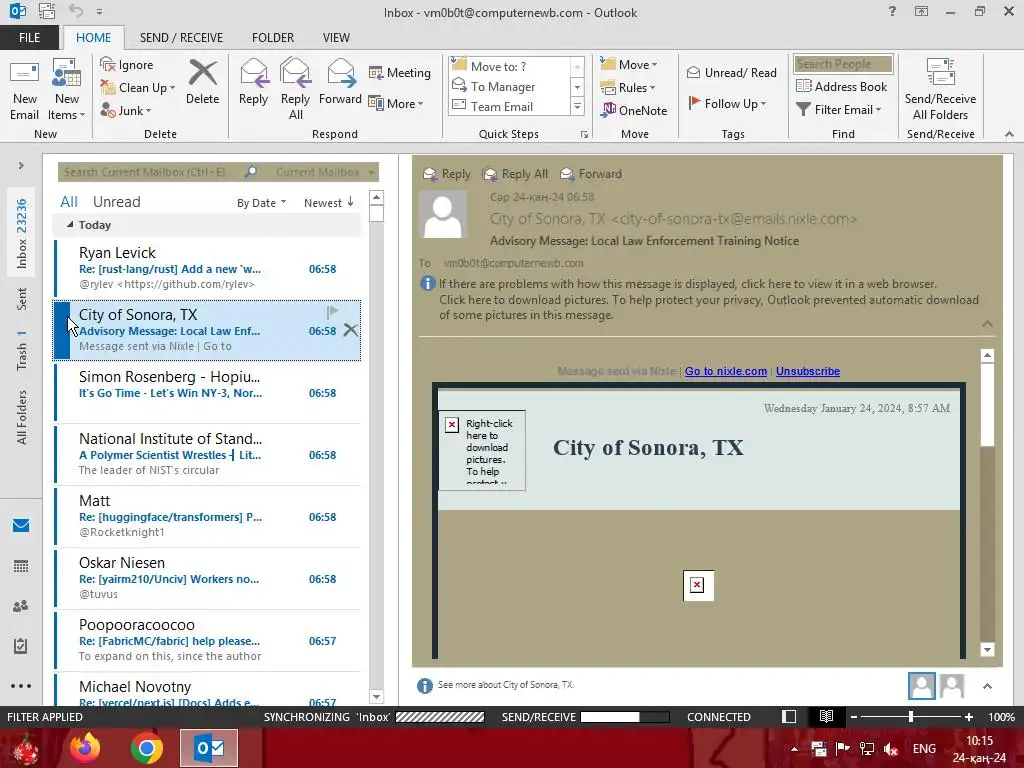Click the ribbon Reply All button
Image resolution: width=1024 pixels, height=768 pixels.
(x=295, y=89)
